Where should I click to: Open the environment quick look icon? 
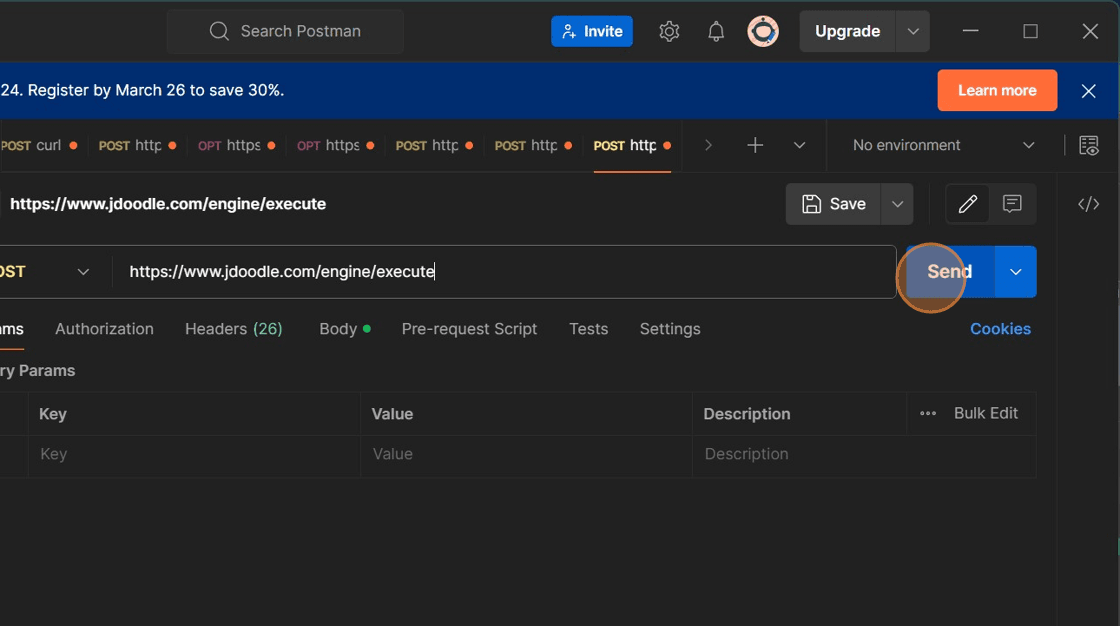pos(1089,145)
